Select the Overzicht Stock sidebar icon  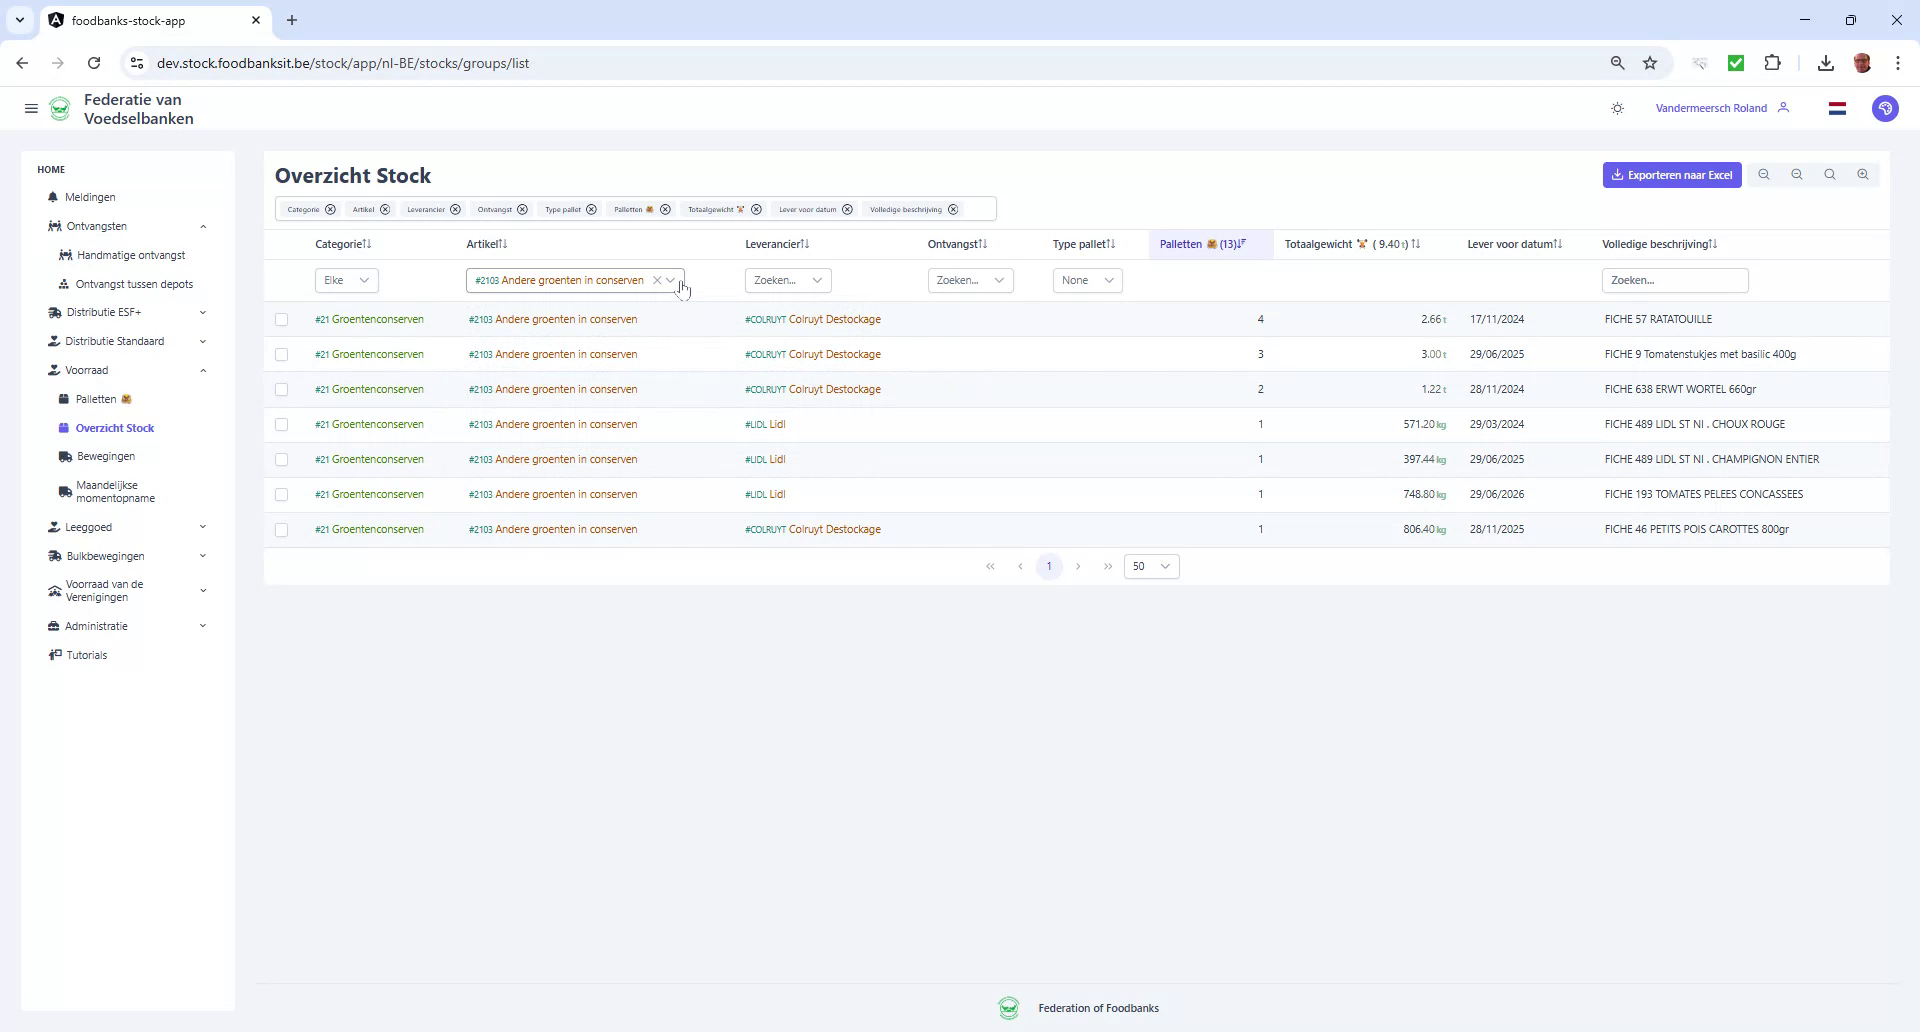click(x=65, y=428)
